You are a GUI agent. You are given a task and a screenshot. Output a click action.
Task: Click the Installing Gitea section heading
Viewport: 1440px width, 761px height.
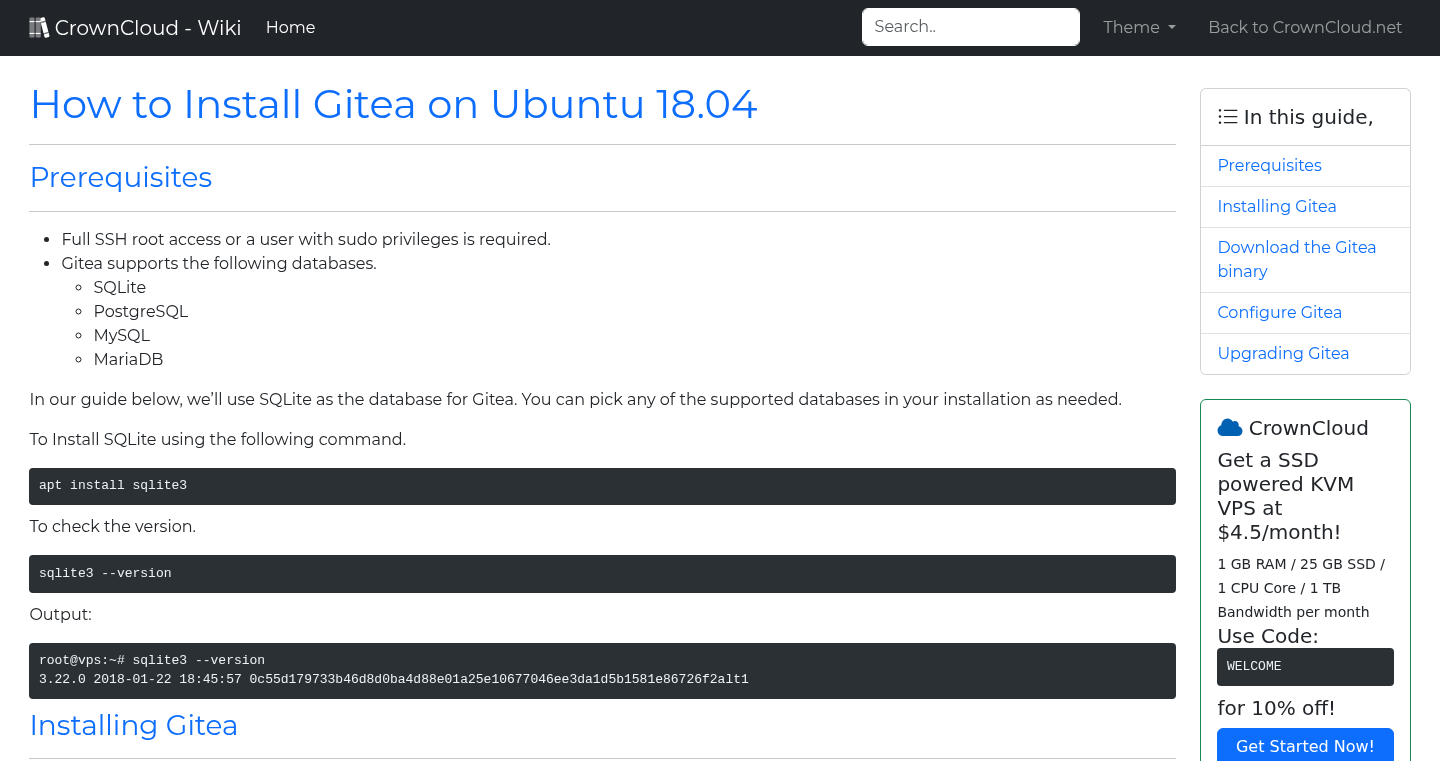[134, 725]
